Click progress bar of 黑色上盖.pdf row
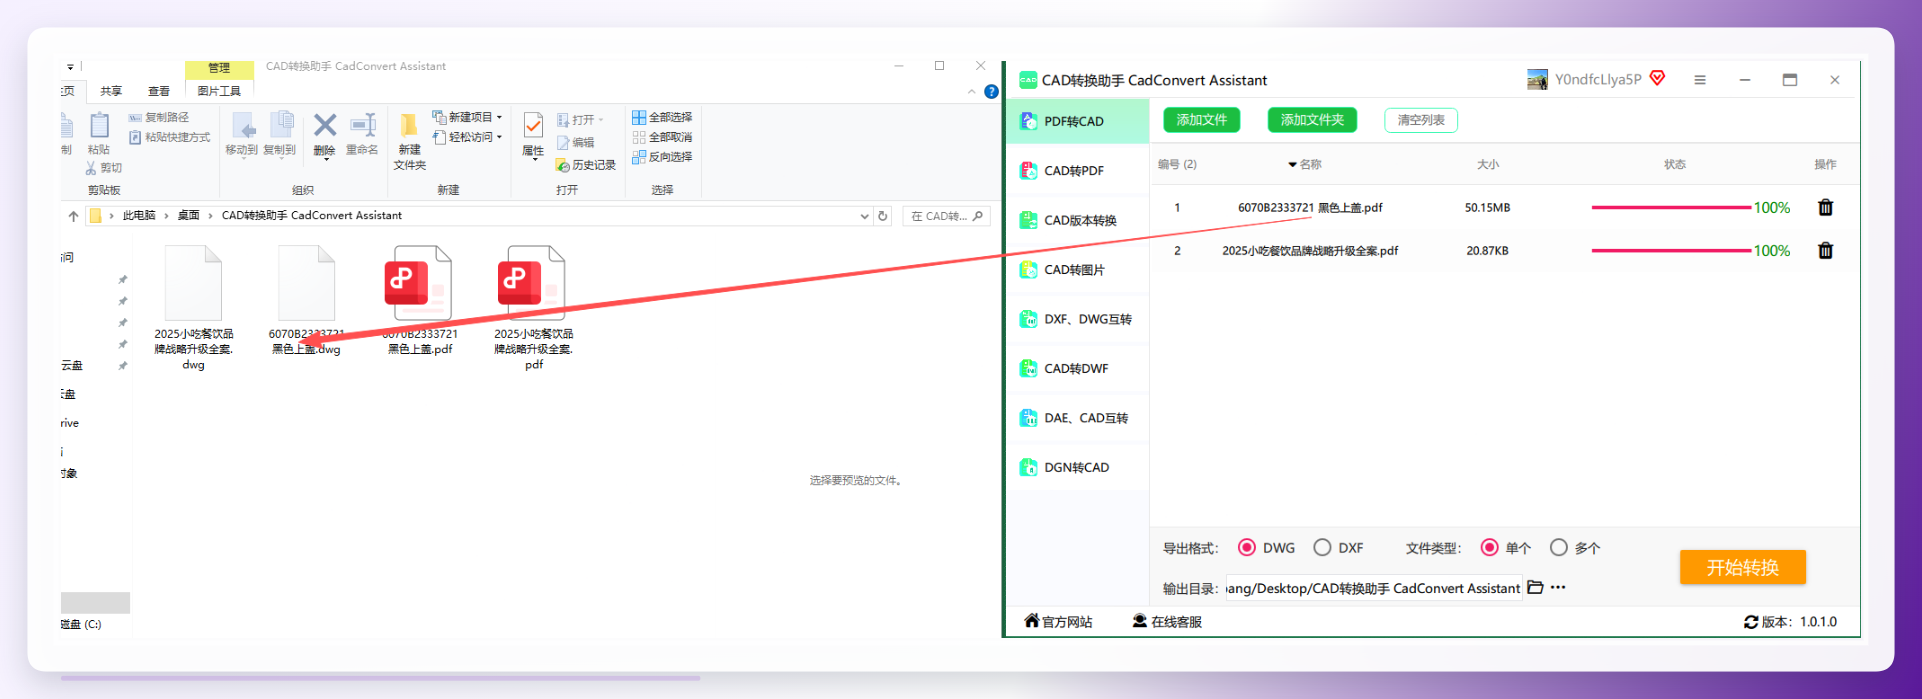Image resolution: width=1922 pixels, height=699 pixels. coord(1671,207)
